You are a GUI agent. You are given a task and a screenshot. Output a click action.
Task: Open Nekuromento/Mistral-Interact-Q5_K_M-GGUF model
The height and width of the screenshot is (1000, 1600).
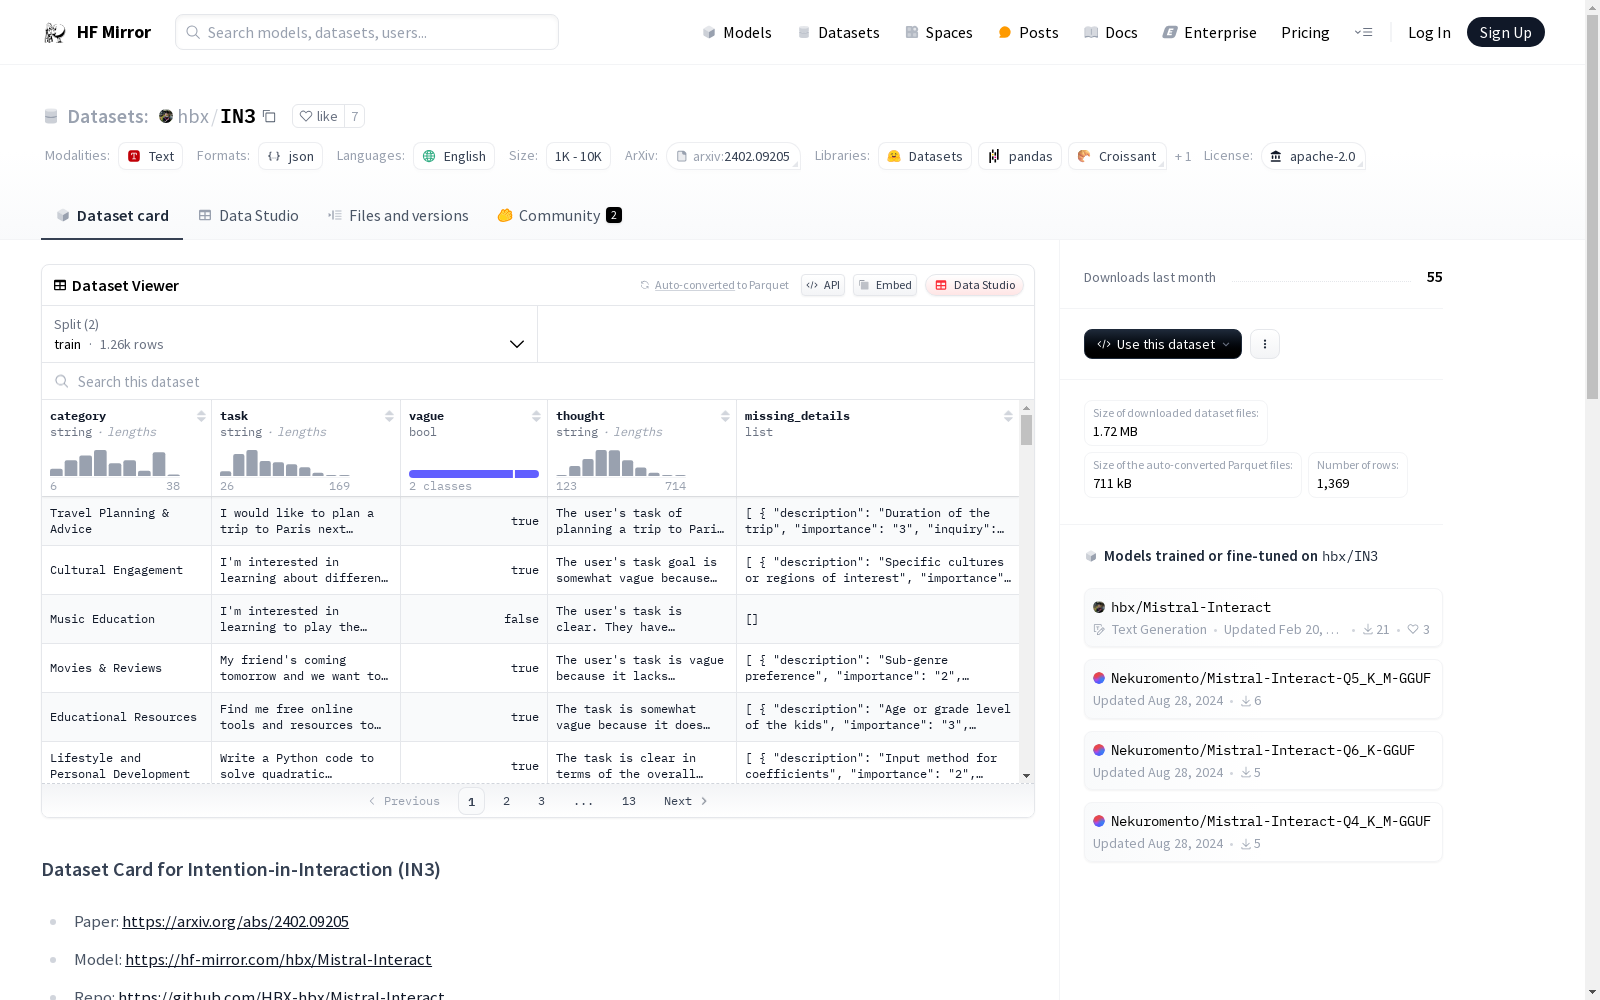click(1263, 688)
